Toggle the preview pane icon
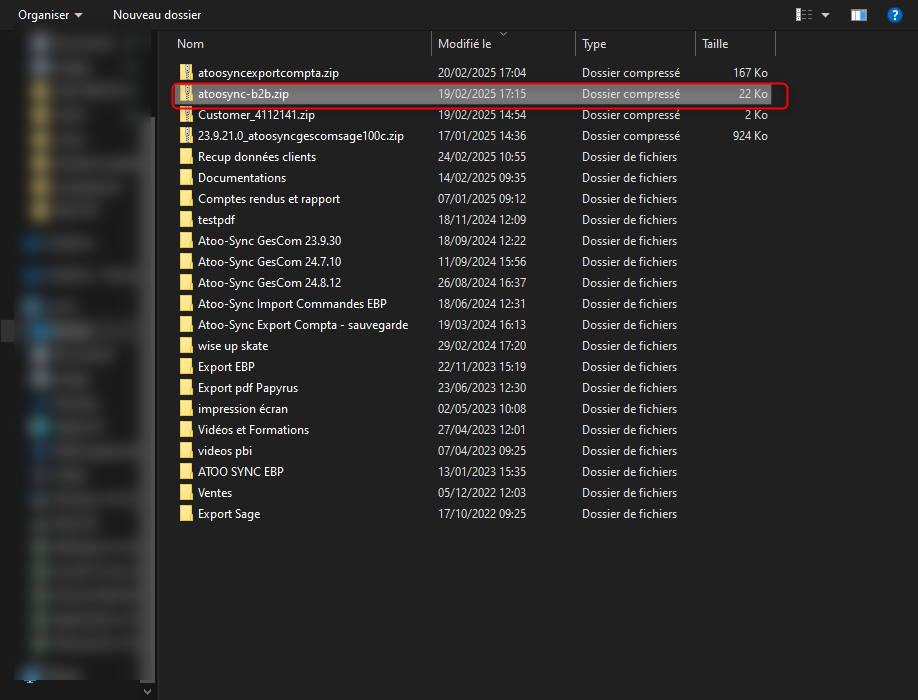Image resolution: width=918 pixels, height=700 pixels. (x=859, y=15)
